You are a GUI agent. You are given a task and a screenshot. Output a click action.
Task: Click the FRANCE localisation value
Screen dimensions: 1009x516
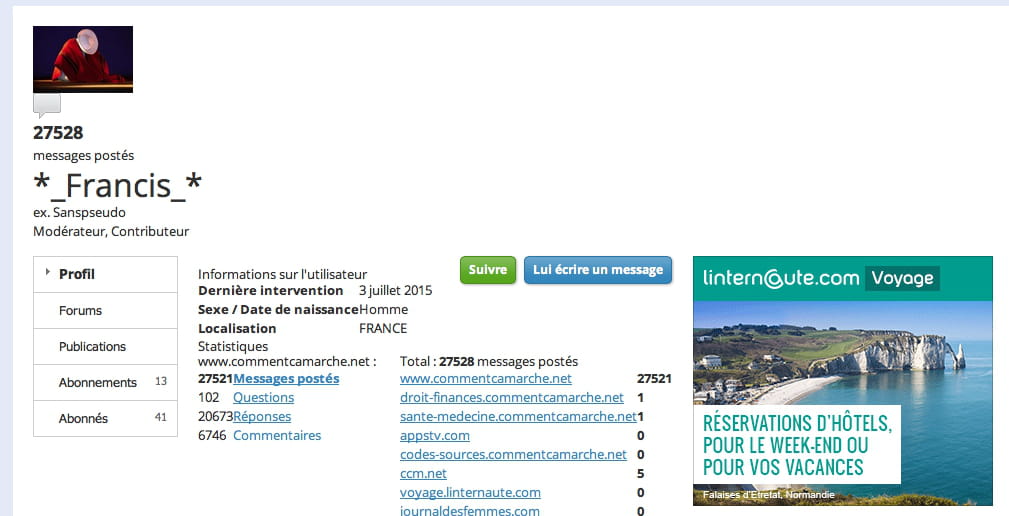pos(383,328)
